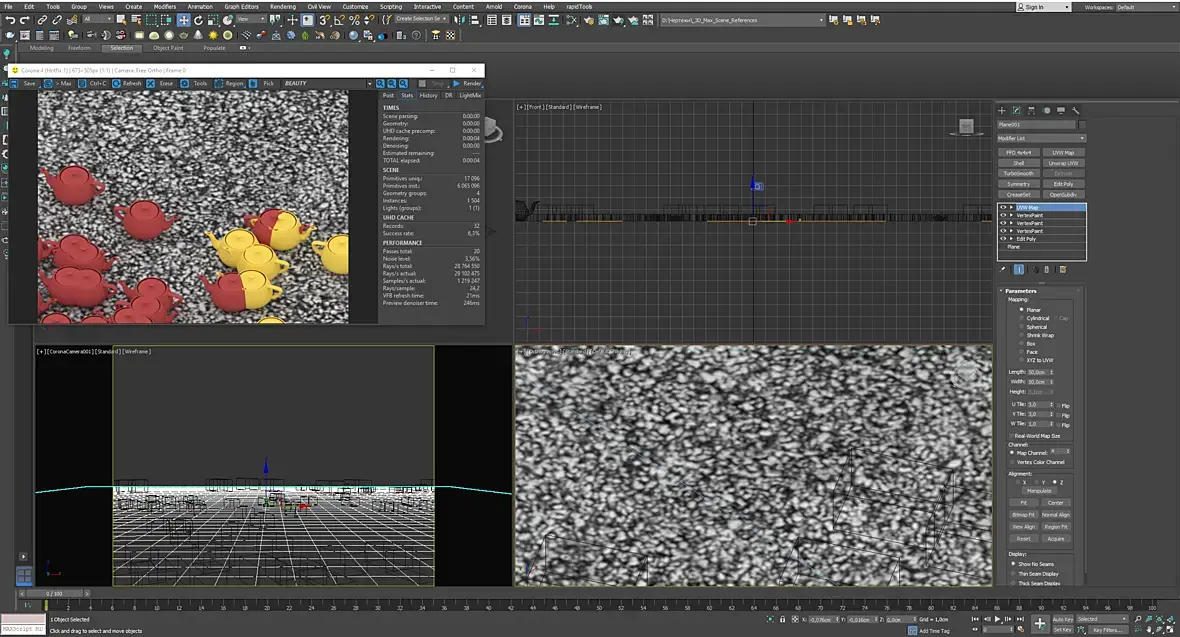Click Refresh in Corona frame buffer
Viewport: 1180px width, 637px height.
tap(127, 84)
